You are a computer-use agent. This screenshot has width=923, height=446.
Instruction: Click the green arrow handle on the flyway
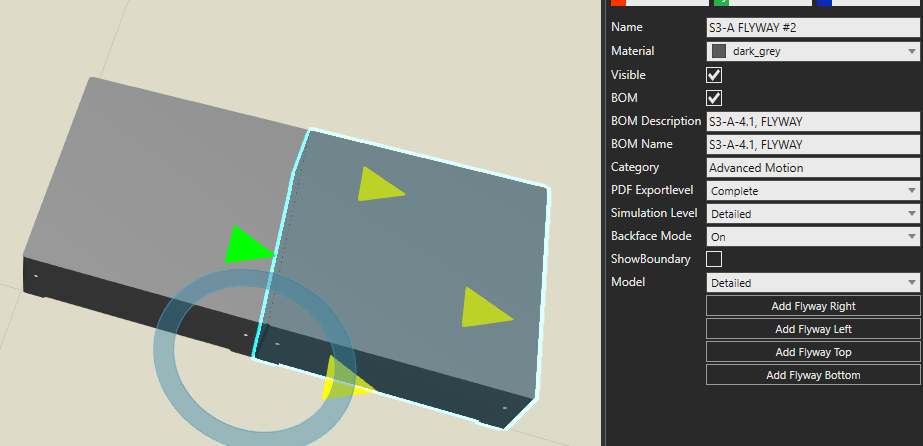point(245,246)
